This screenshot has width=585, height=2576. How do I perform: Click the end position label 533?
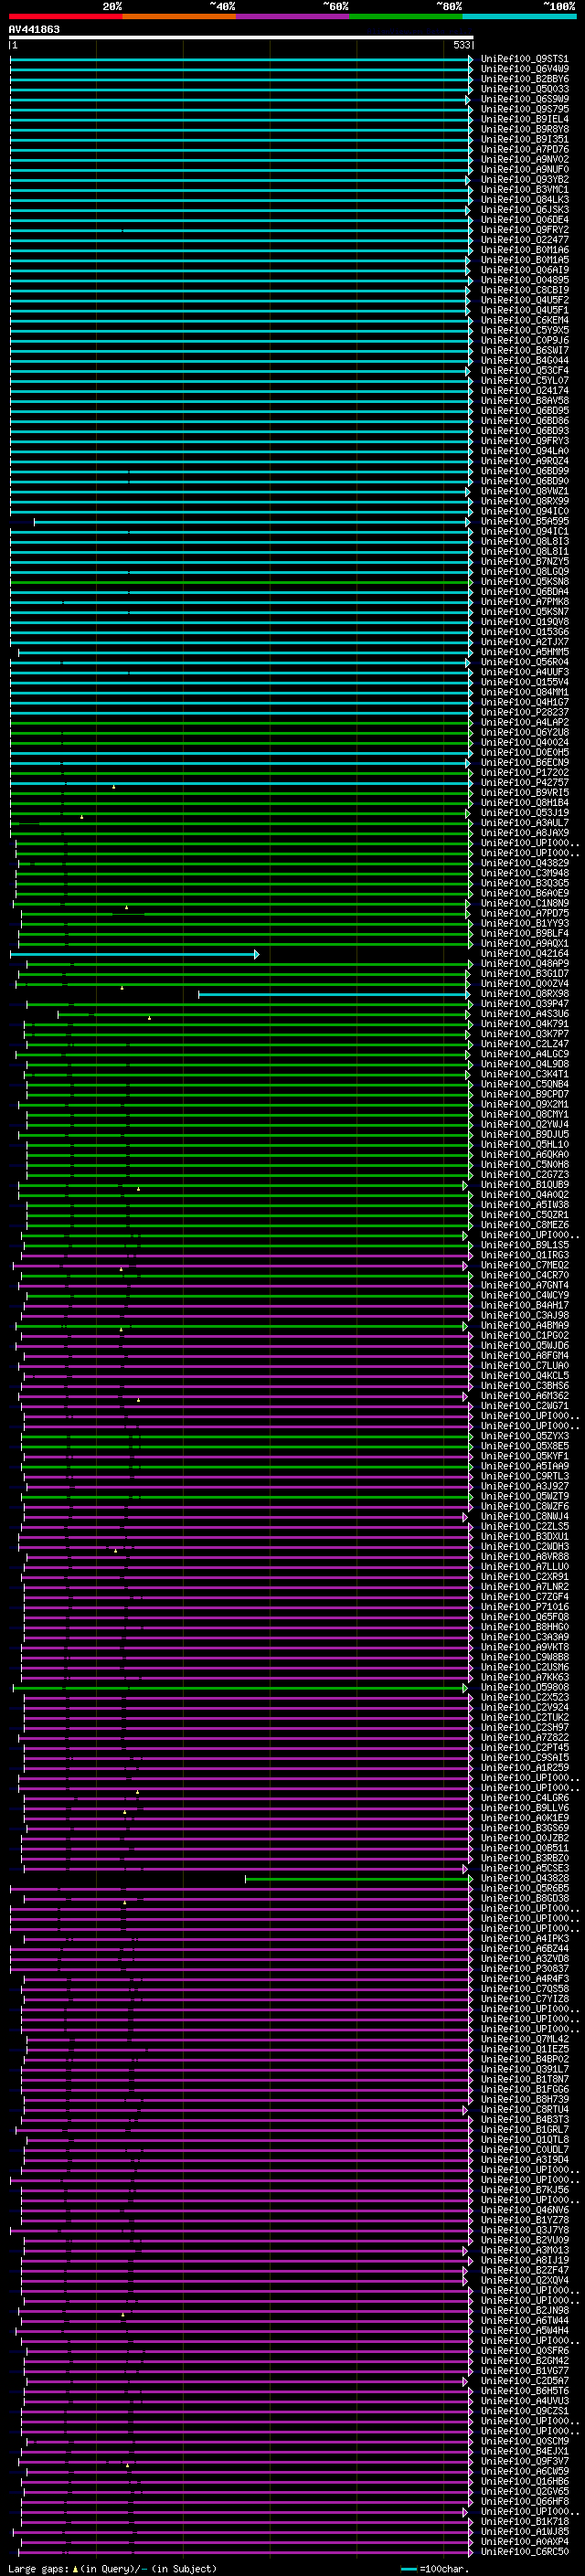tap(461, 45)
